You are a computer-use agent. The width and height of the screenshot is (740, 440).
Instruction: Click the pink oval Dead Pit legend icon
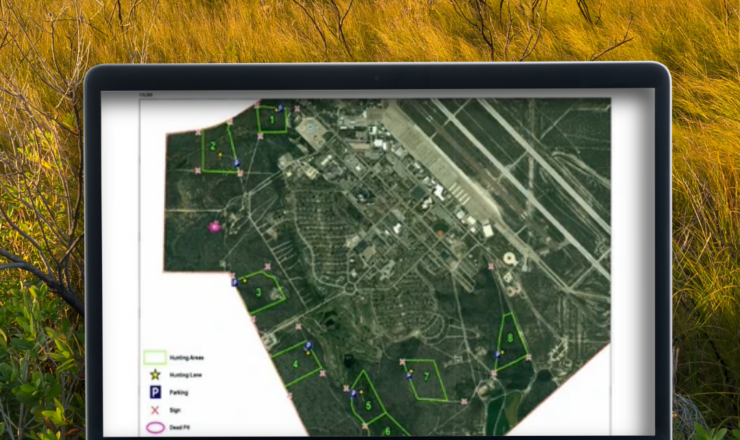tap(155, 428)
